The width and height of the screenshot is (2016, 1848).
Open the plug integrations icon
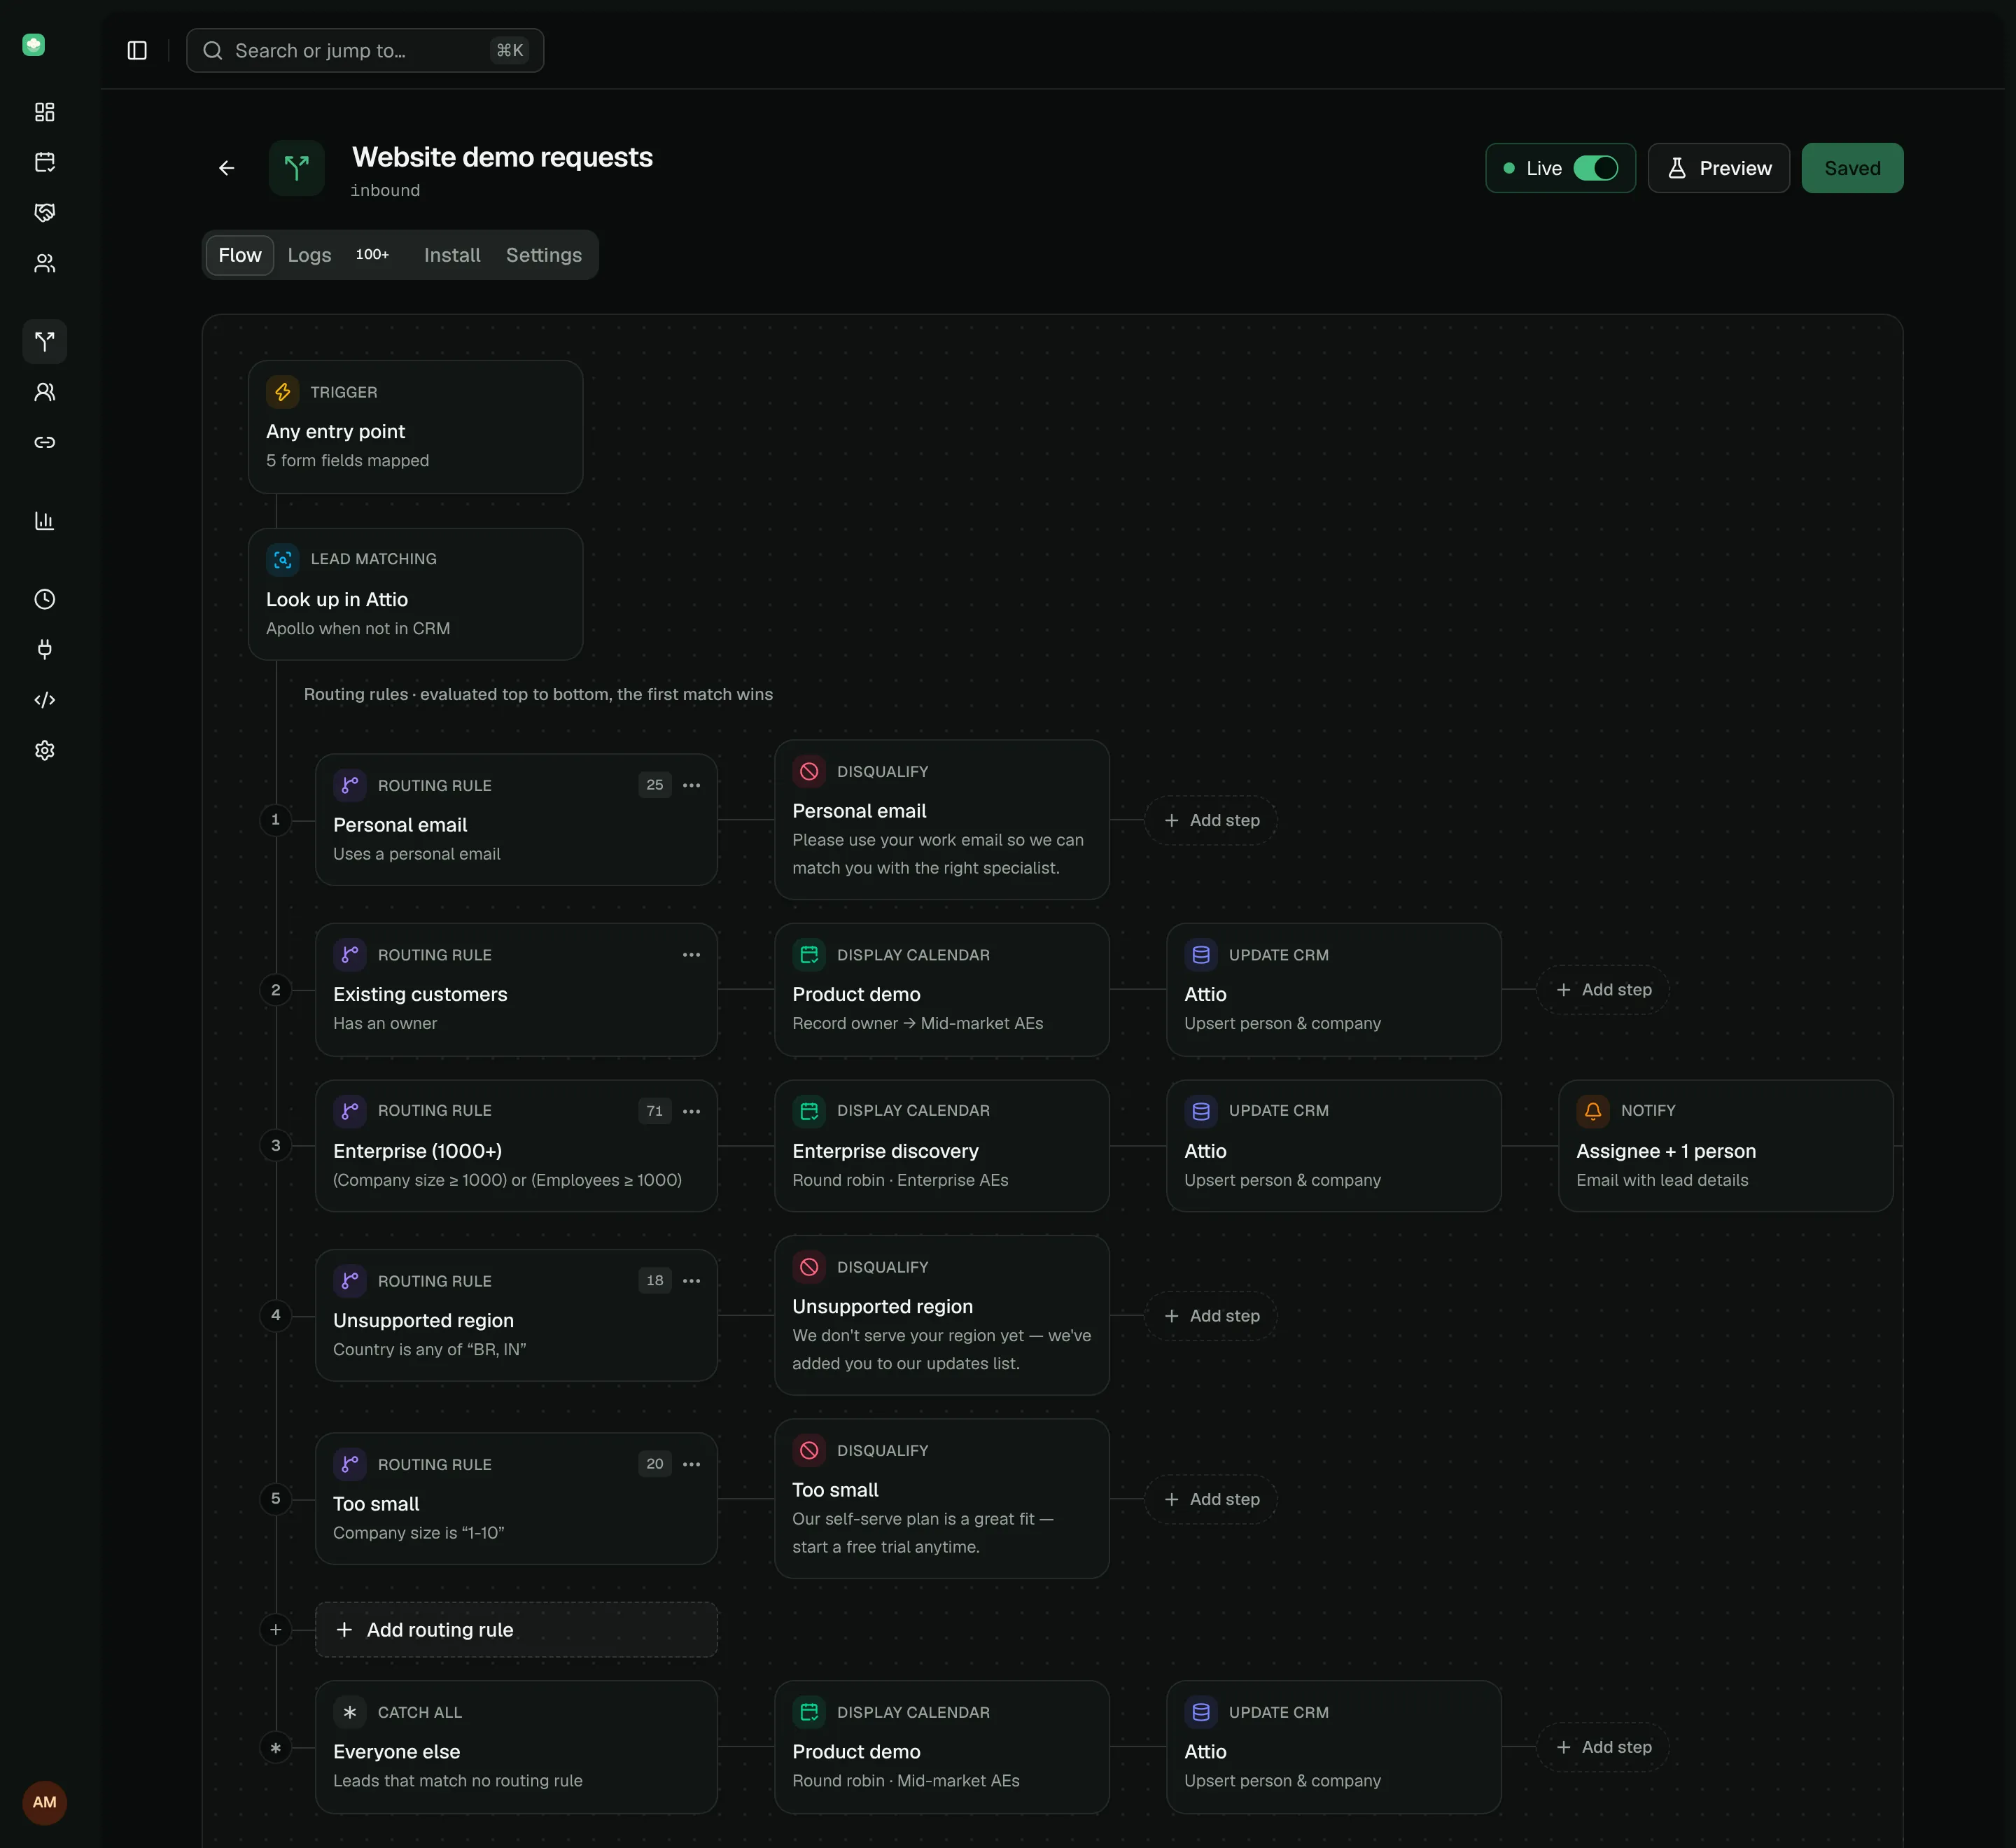click(45, 650)
